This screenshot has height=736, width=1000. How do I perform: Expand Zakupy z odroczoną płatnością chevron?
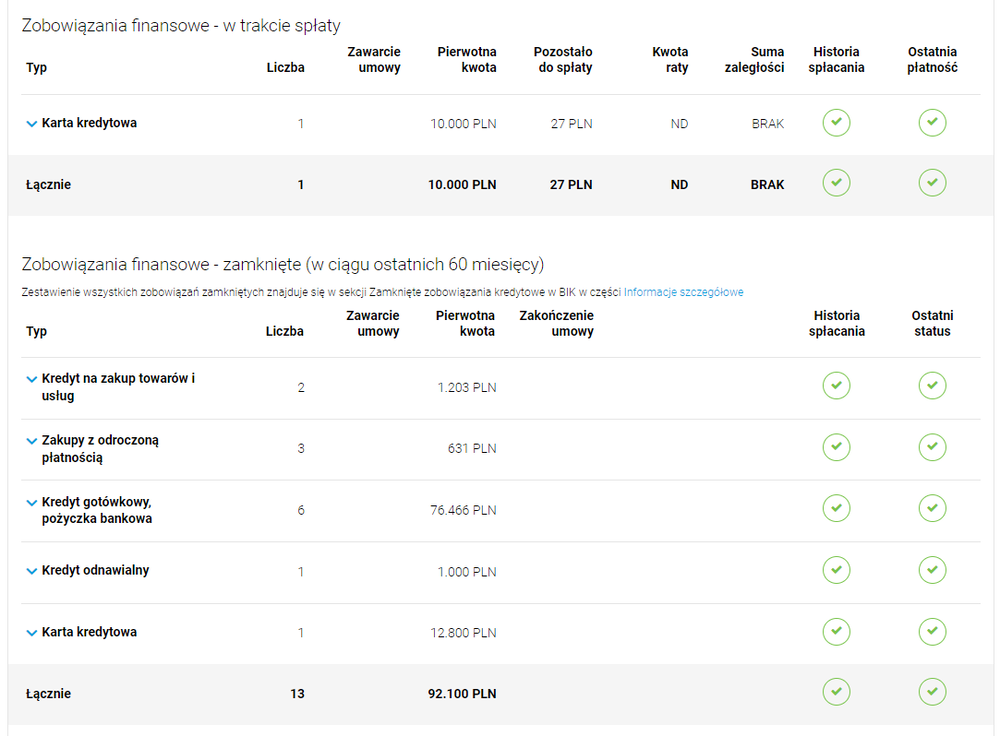click(31, 441)
